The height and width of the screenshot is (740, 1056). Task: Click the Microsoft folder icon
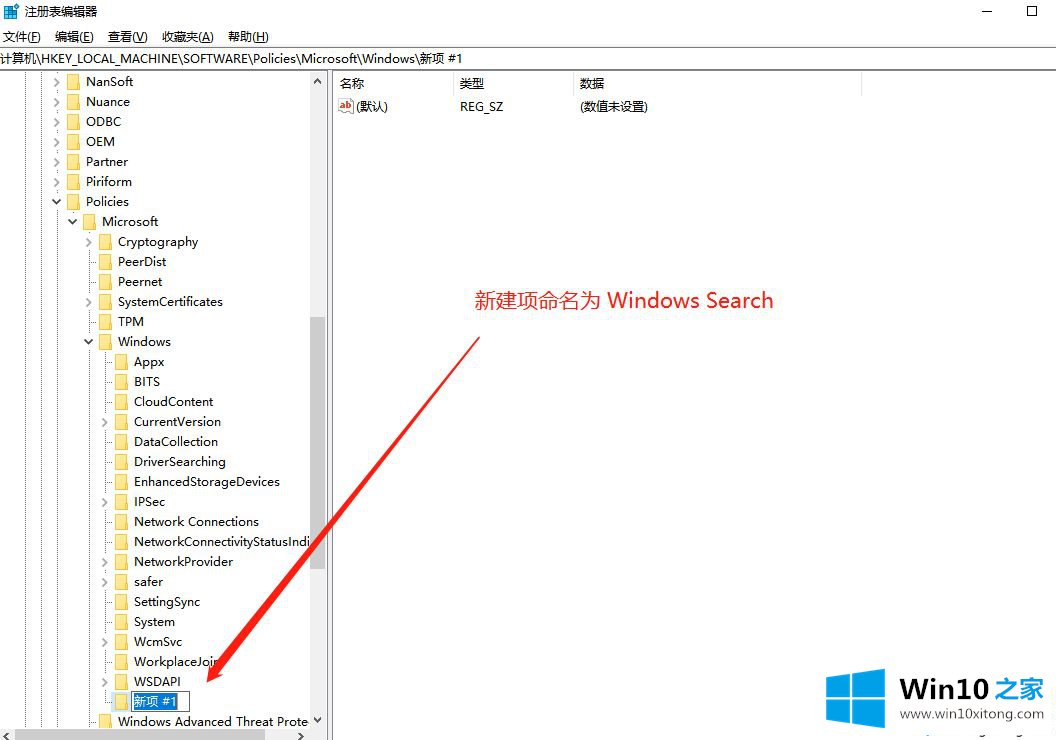pos(90,222)
